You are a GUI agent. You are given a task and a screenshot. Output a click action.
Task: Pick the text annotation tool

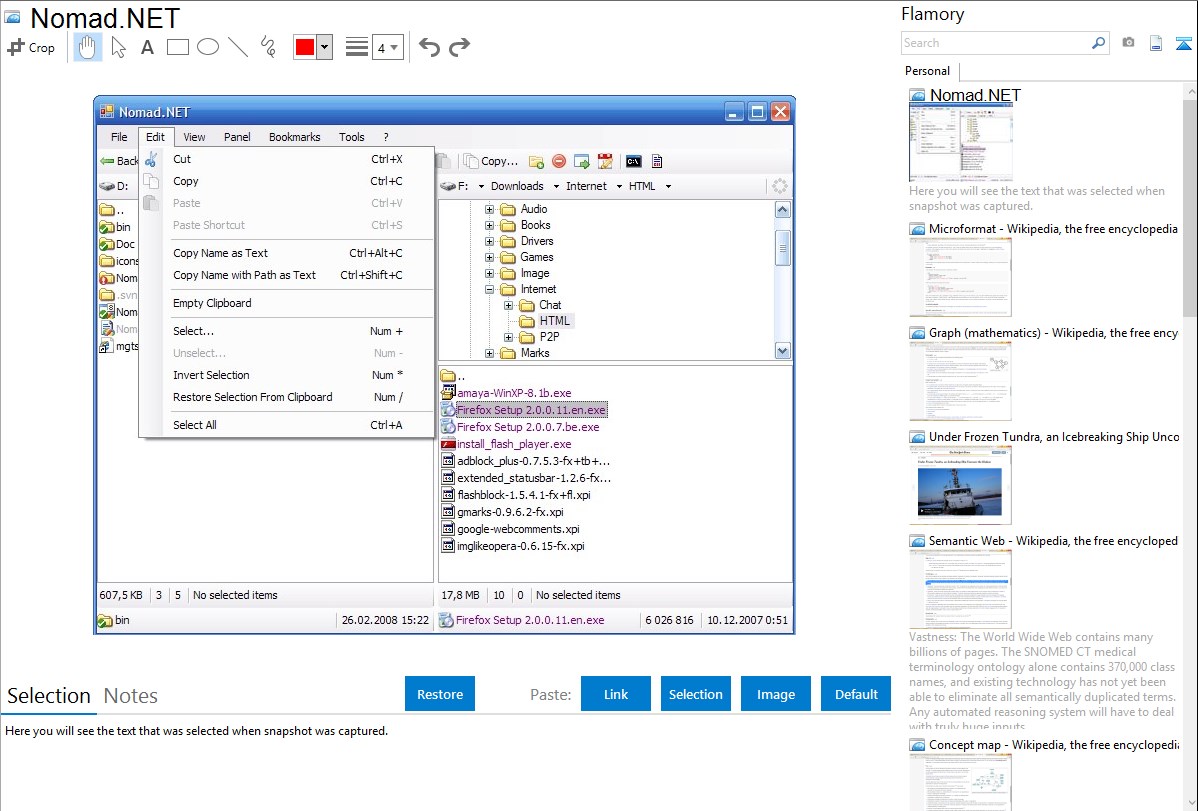coord(147,47)
